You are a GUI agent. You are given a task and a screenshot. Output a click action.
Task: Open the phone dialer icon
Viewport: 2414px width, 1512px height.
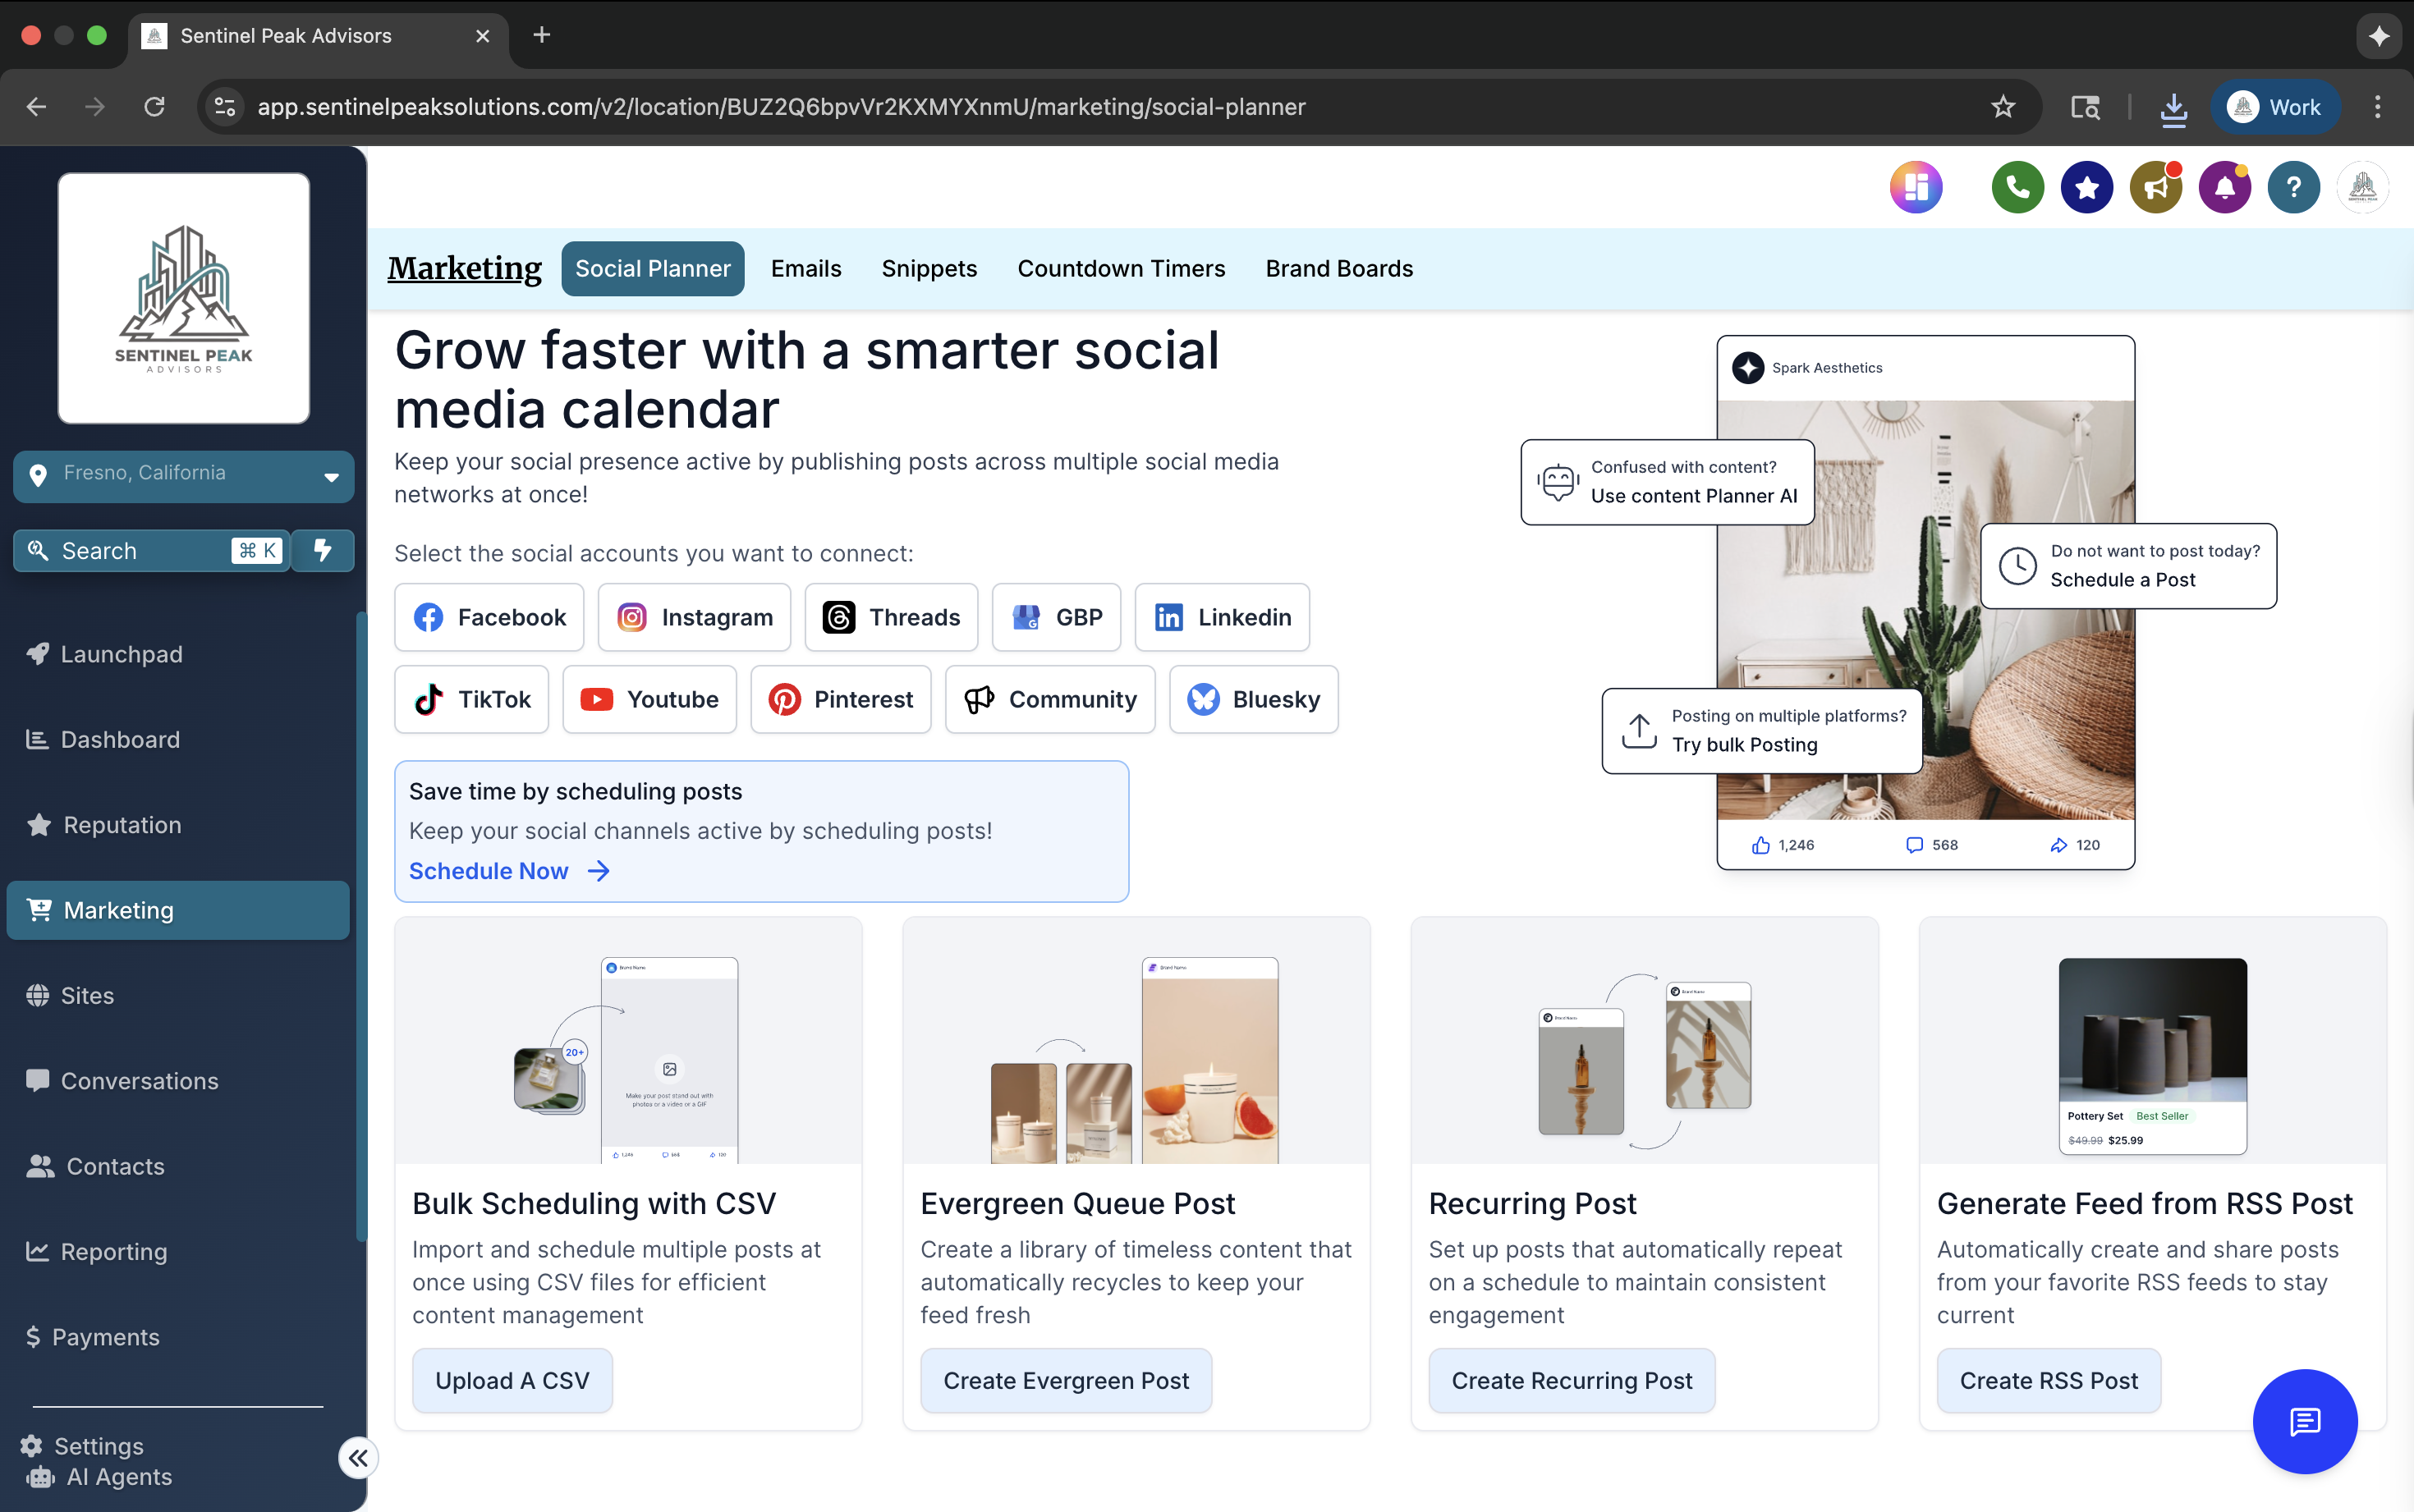point(2017,187)
